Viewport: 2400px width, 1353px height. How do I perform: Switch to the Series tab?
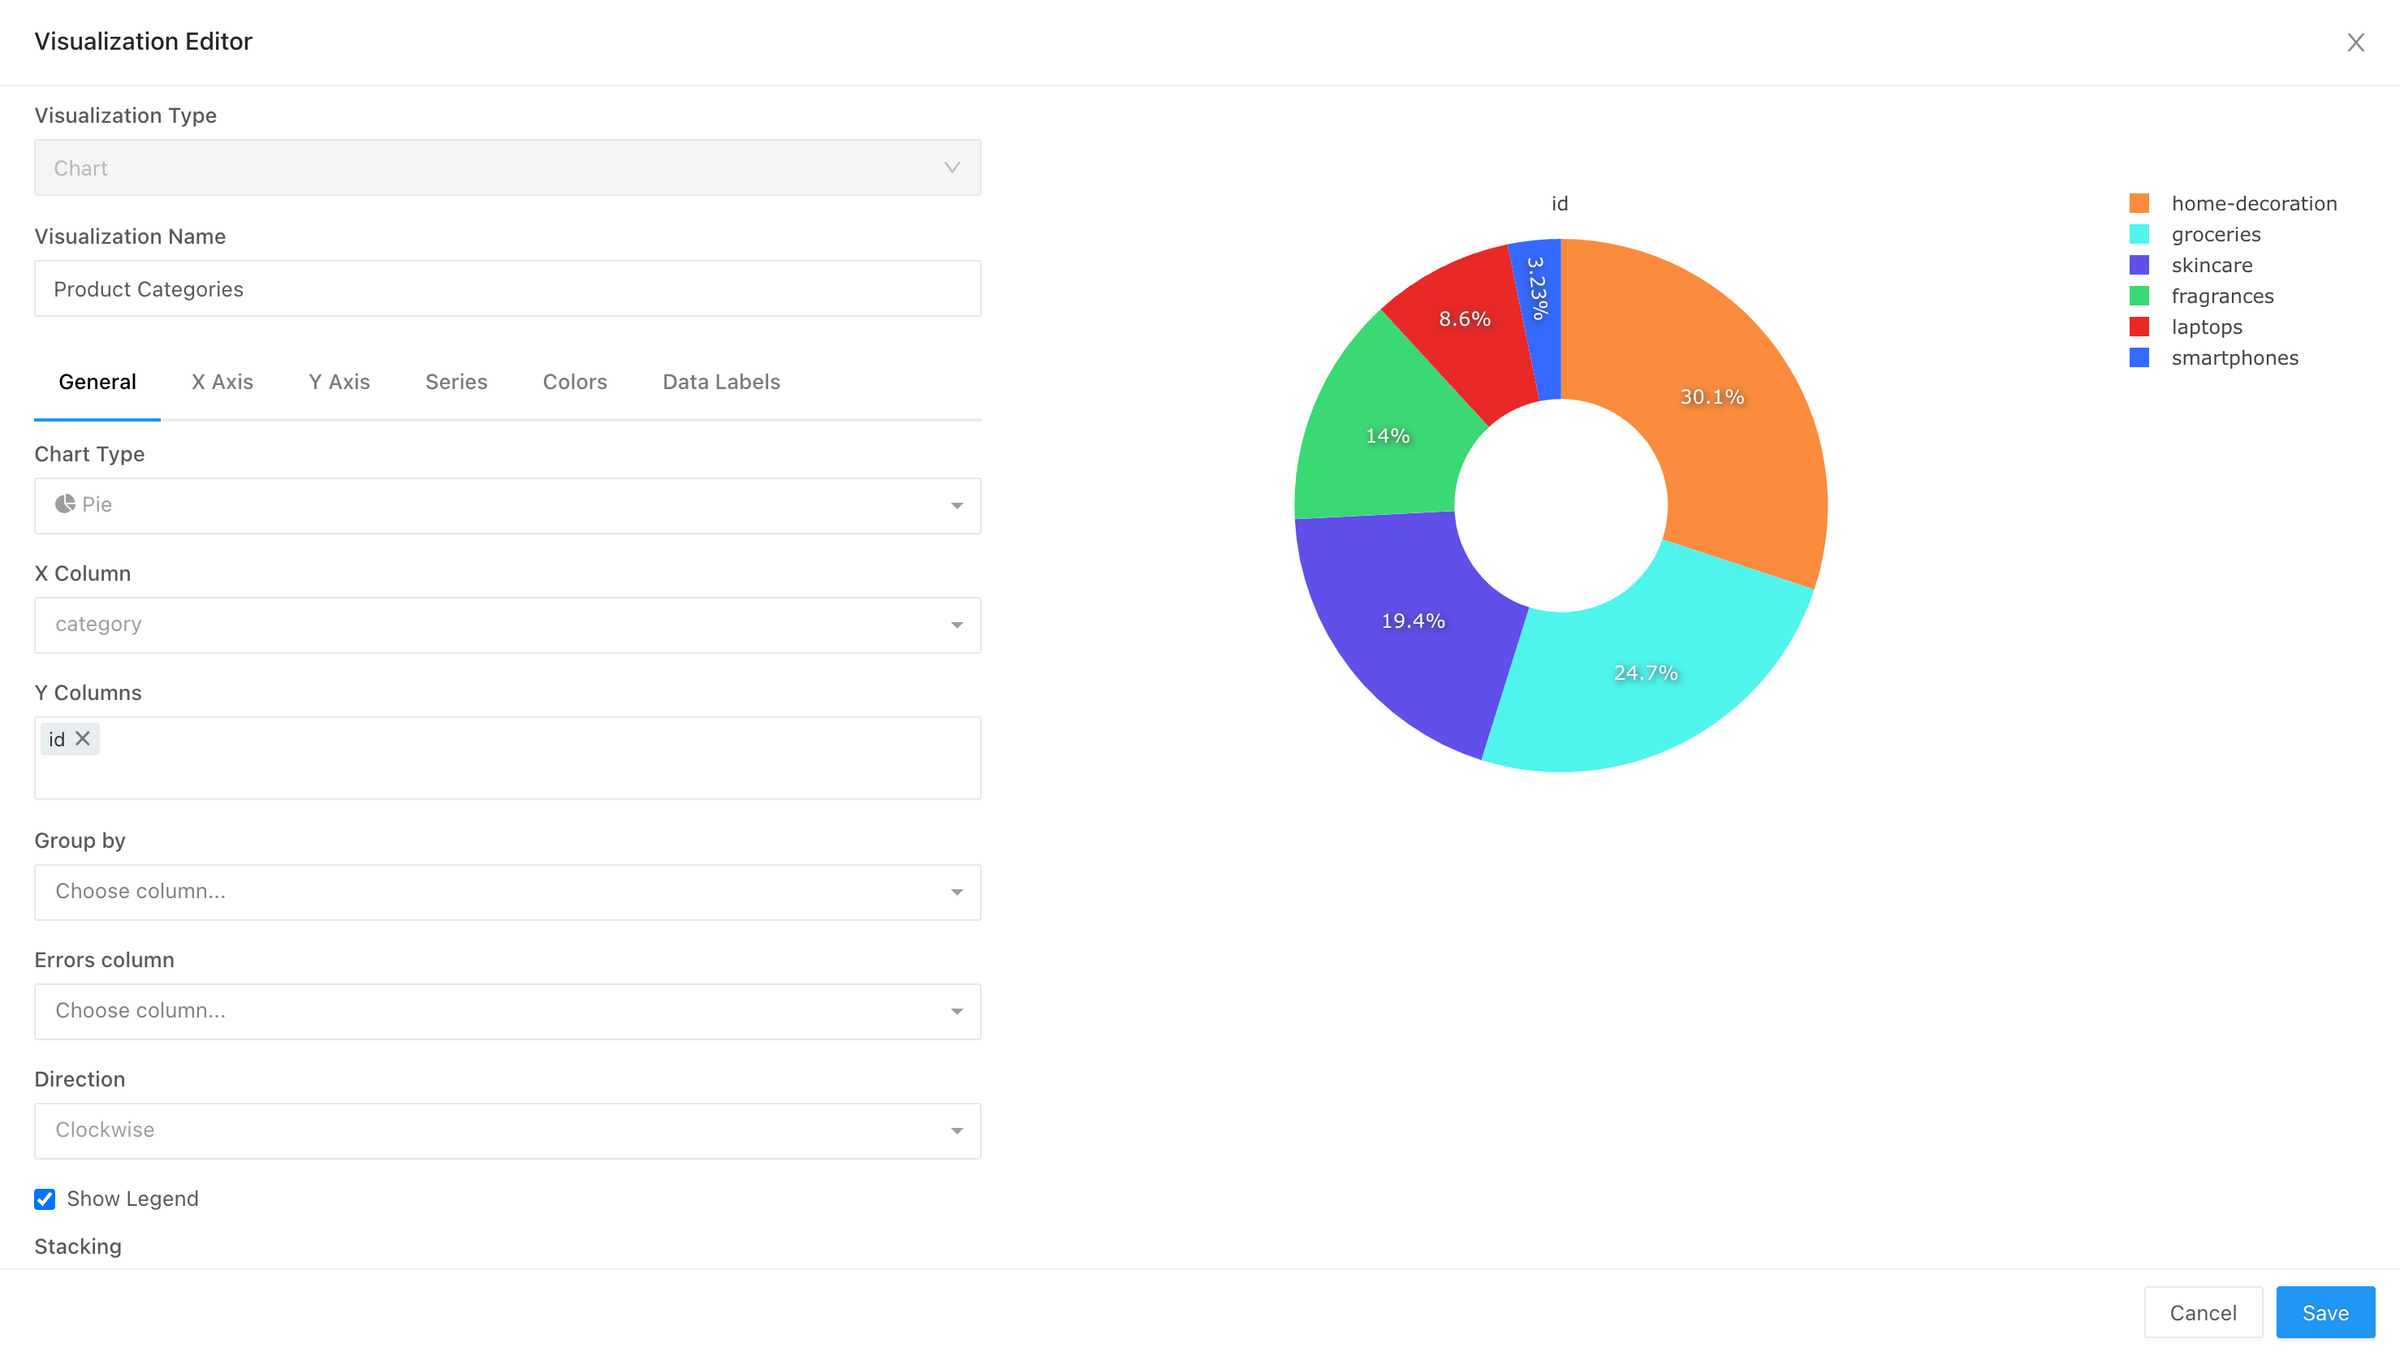click(456, 381)
